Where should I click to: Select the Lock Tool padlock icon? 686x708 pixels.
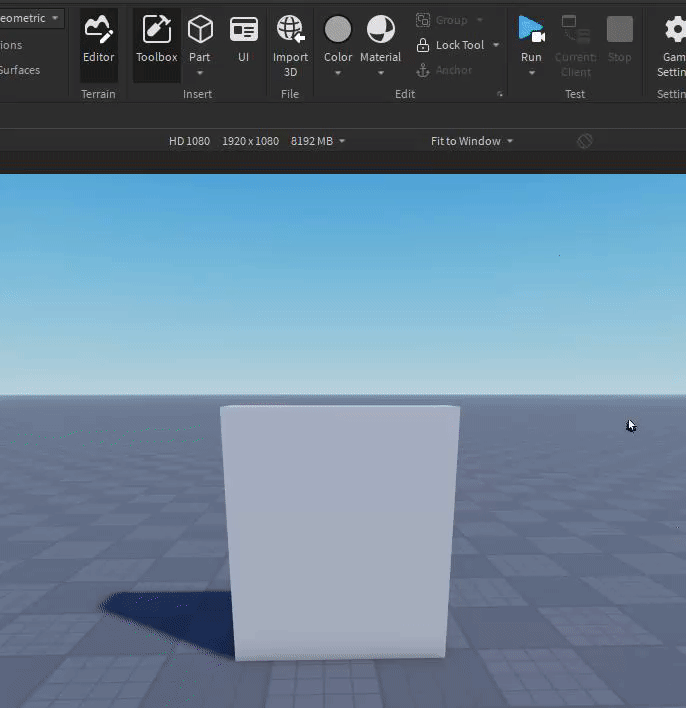coord(423,45)
